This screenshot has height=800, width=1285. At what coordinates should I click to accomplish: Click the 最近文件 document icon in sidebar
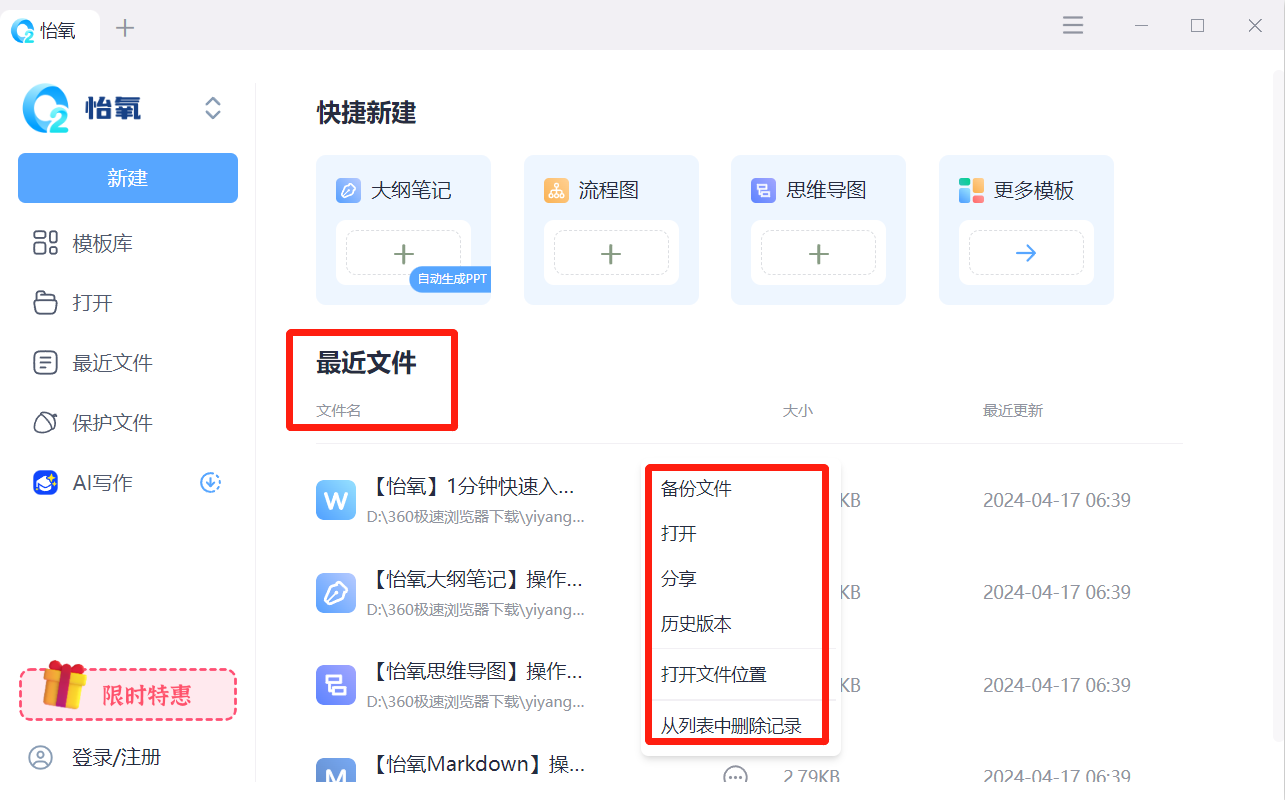(46, 363)
